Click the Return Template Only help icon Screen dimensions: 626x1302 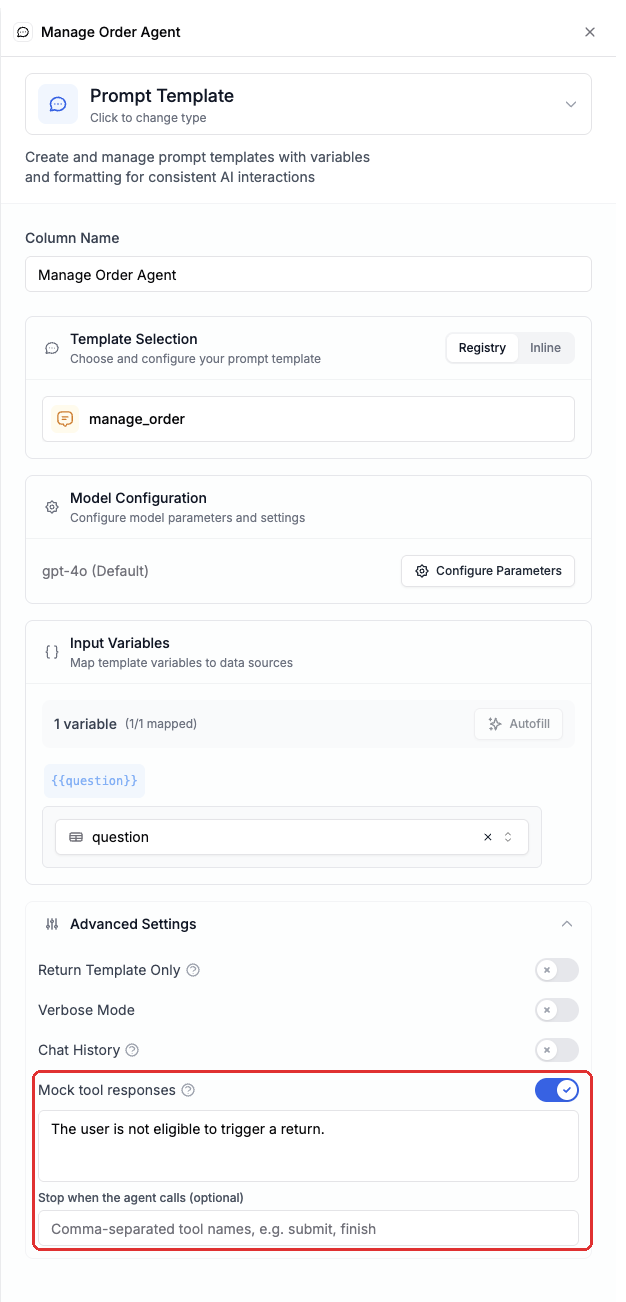[193, 970]
